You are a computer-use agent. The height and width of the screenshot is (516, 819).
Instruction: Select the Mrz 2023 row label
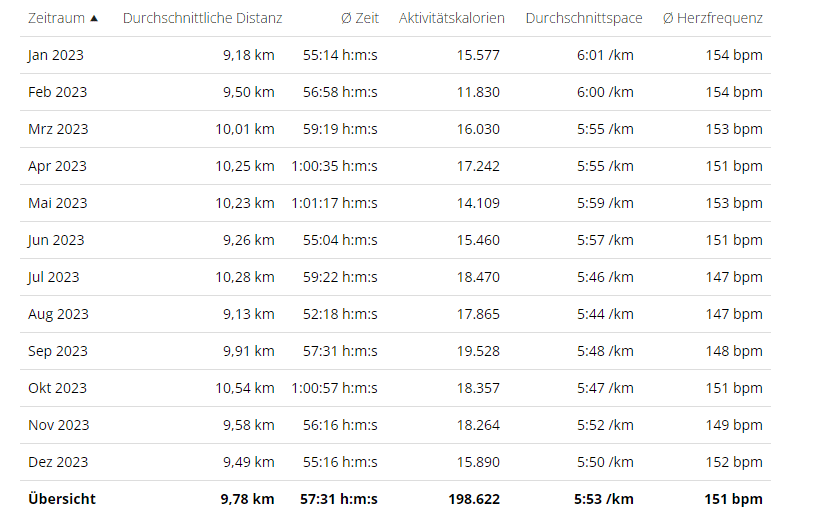click(58, 129)
